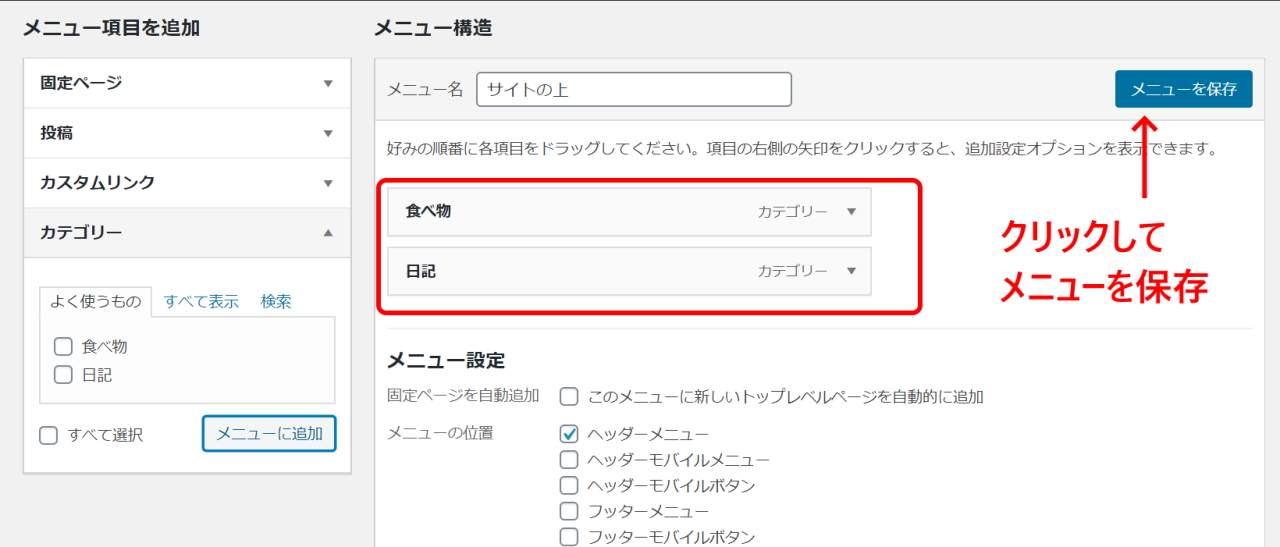Enable the フッターメニュー location checkbox
This screenshot has height=547, width=1280.
point(569,512)
